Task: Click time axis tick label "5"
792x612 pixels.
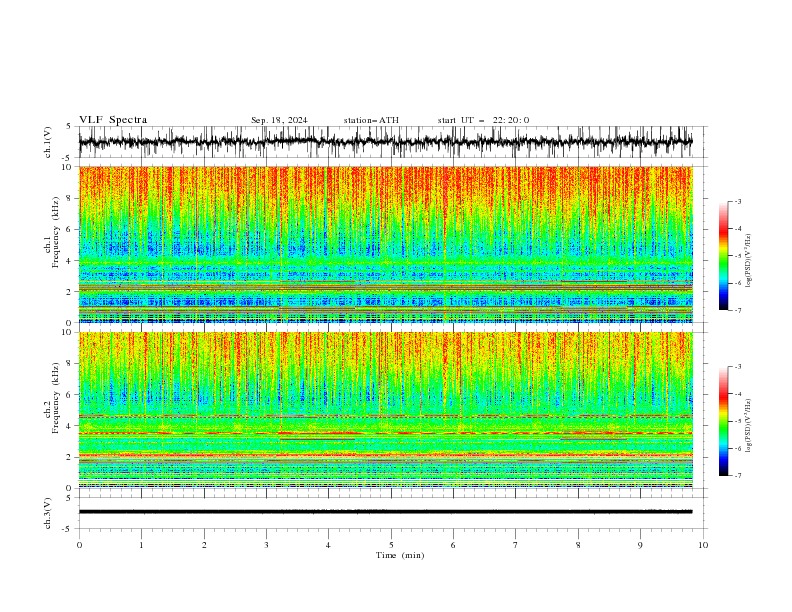Action: (x=391, y=545)
